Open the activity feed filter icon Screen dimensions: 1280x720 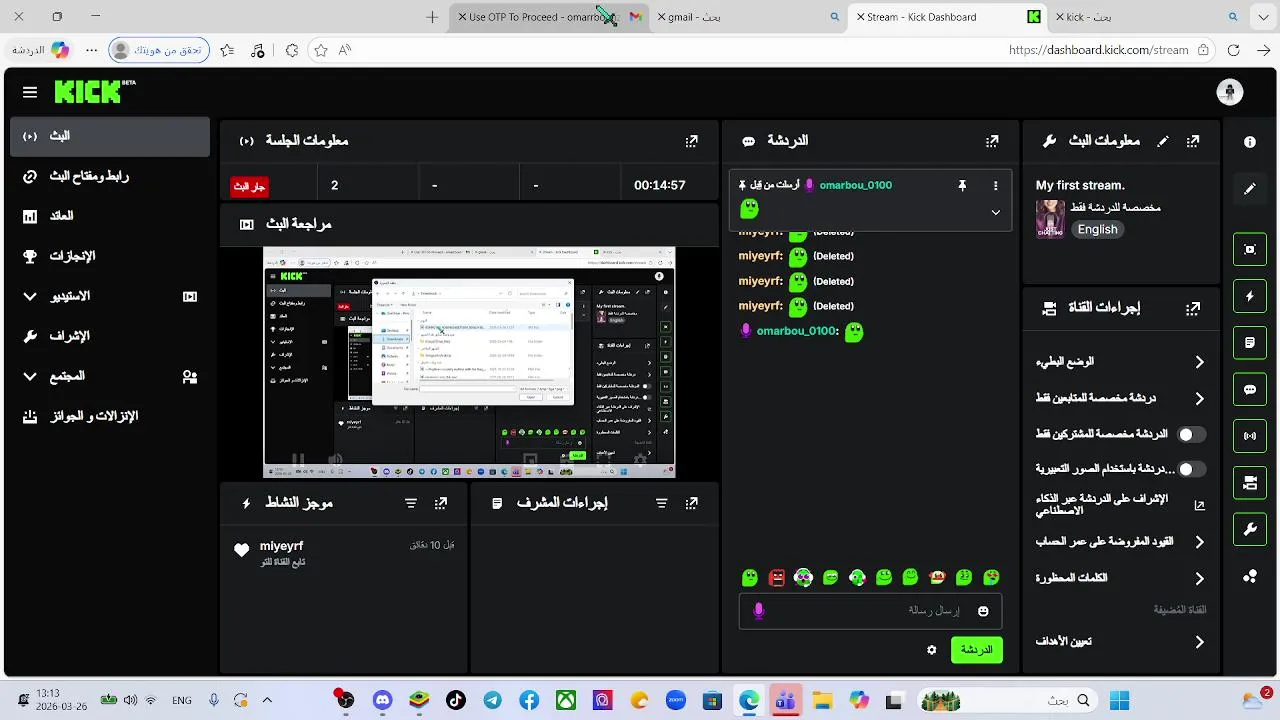[x=411, y=503]
